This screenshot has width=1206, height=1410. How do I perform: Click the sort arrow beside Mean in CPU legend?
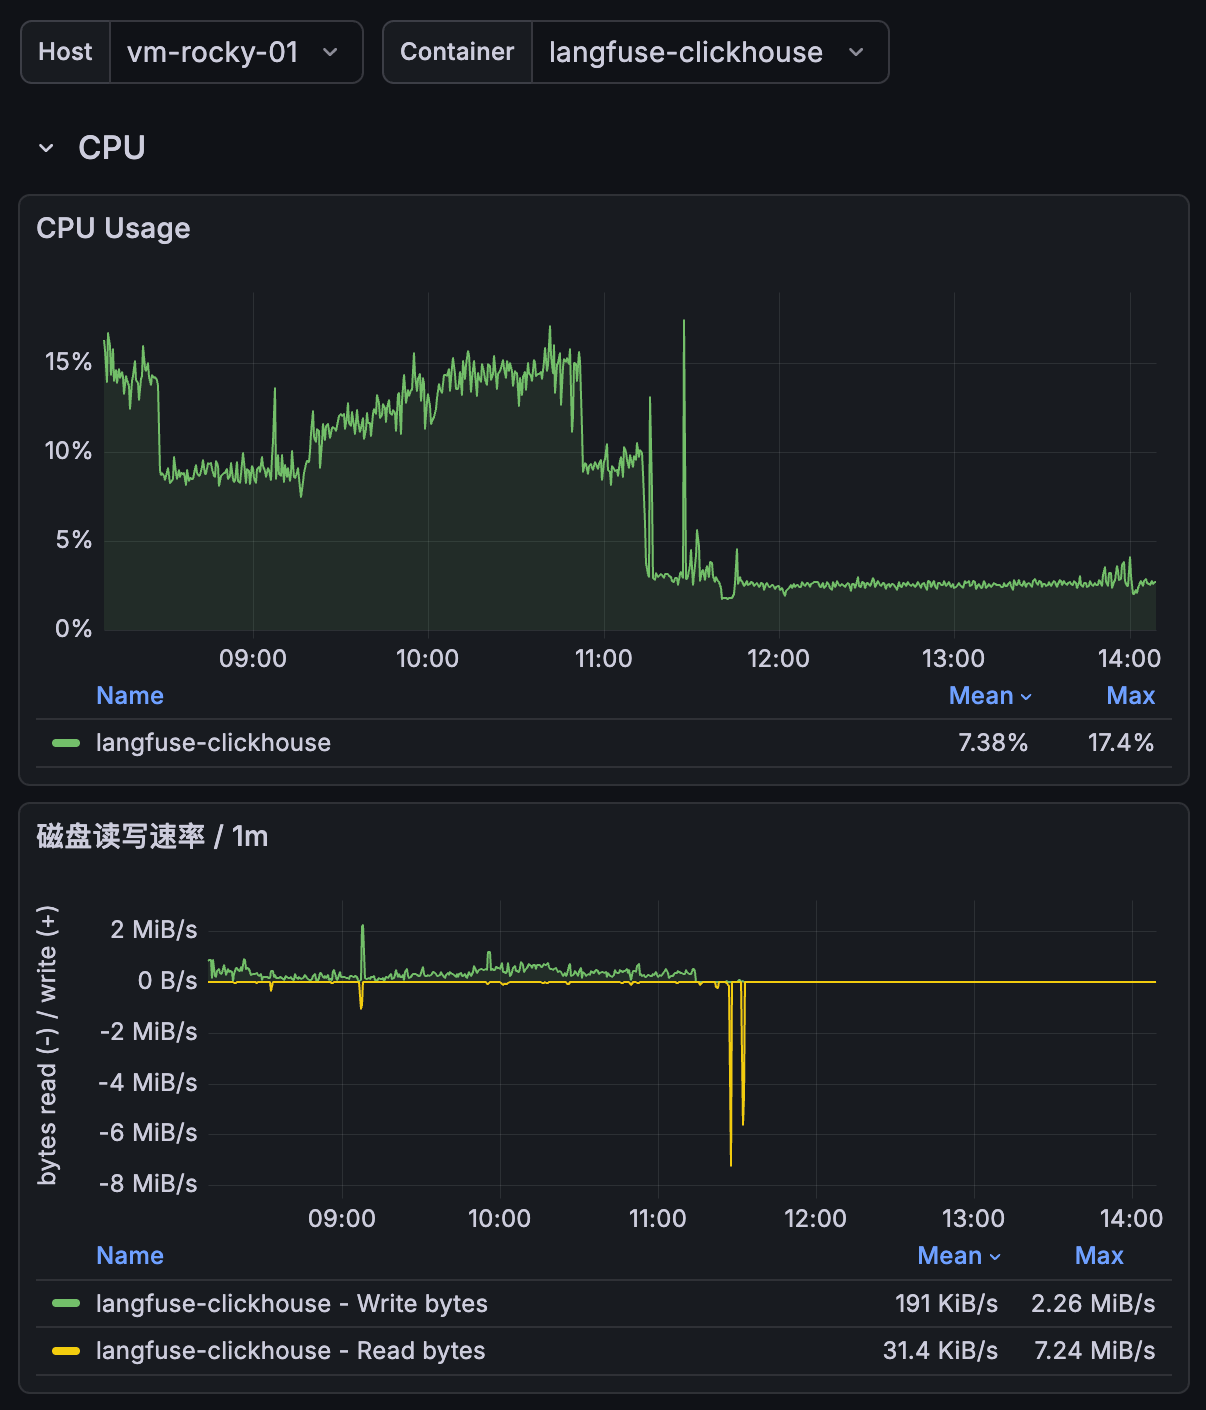pyautogui.click(x=1026, y=697)
